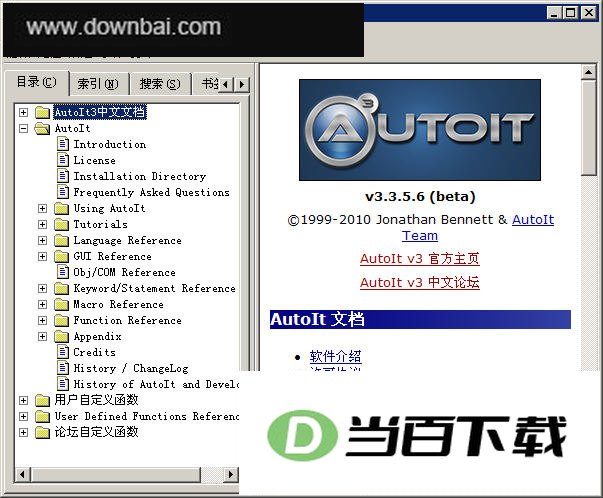Open the AutoIt v3 中文论坛 link
The width and height of the screenshot is (603, 498).
tap(420, 282)
